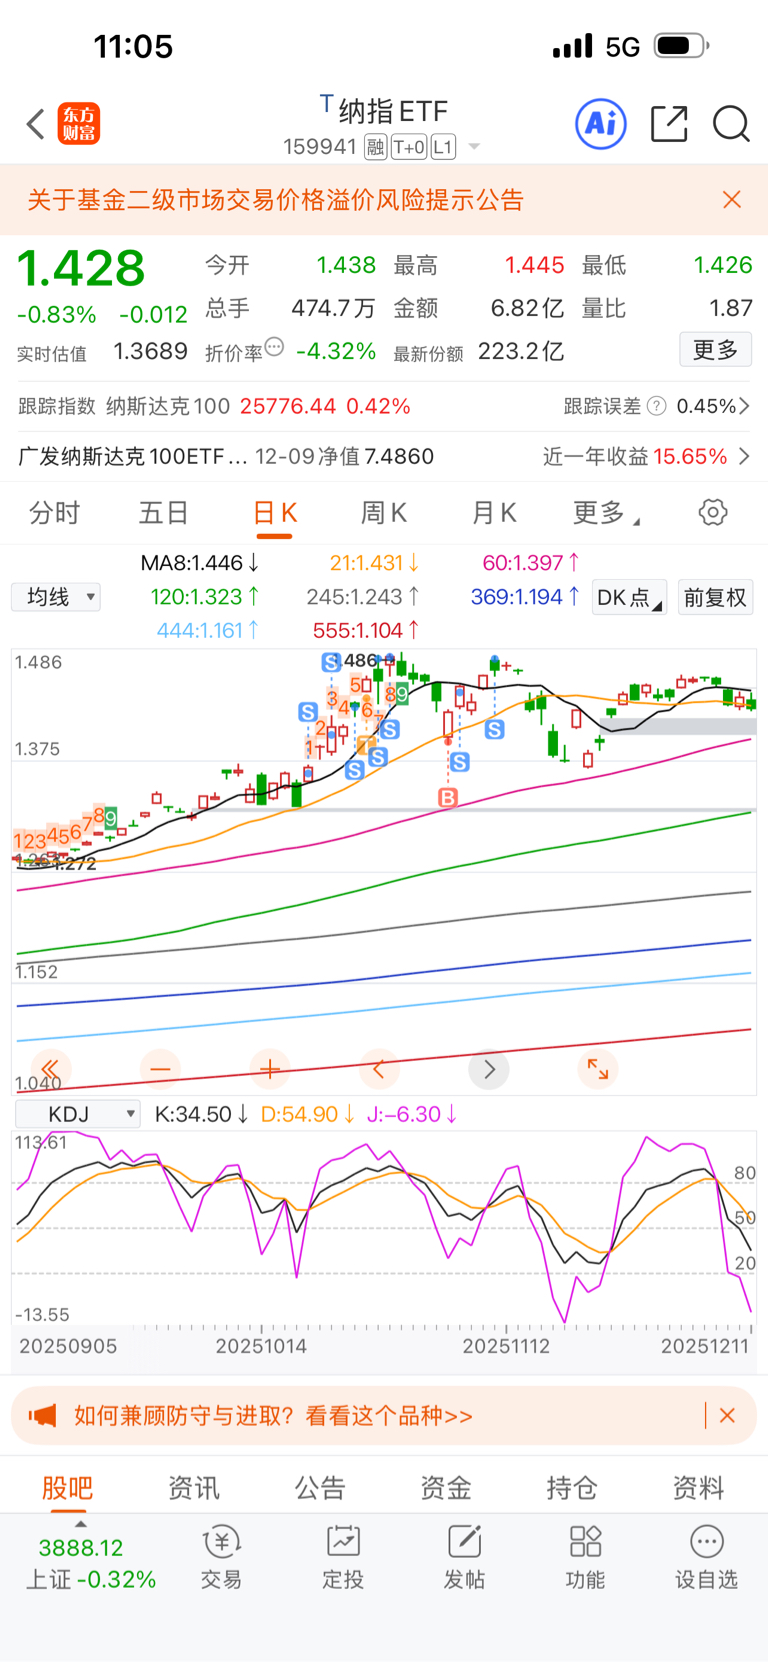Screen dimensions: 768x1662
Task: Switch to 周K chart tab
Action: point(383,513)
